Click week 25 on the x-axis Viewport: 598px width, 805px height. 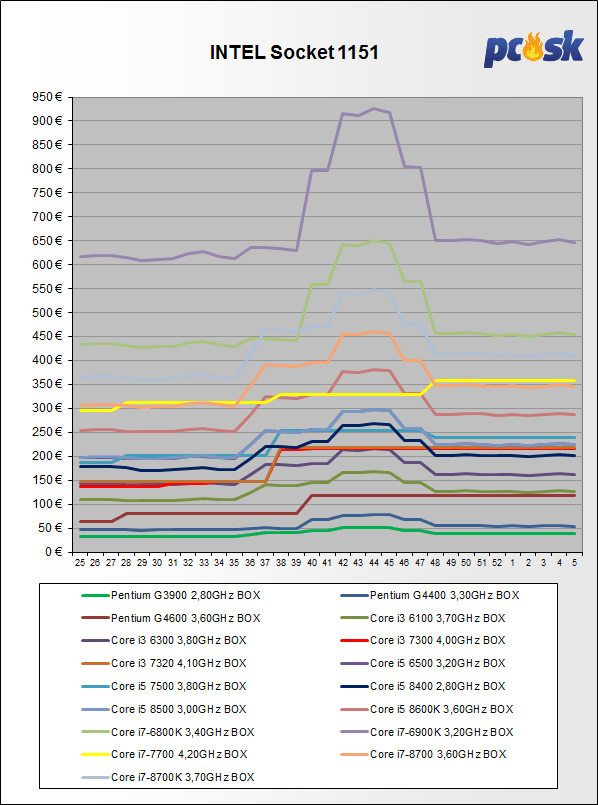pyautogui.click(x=80, y=563)
